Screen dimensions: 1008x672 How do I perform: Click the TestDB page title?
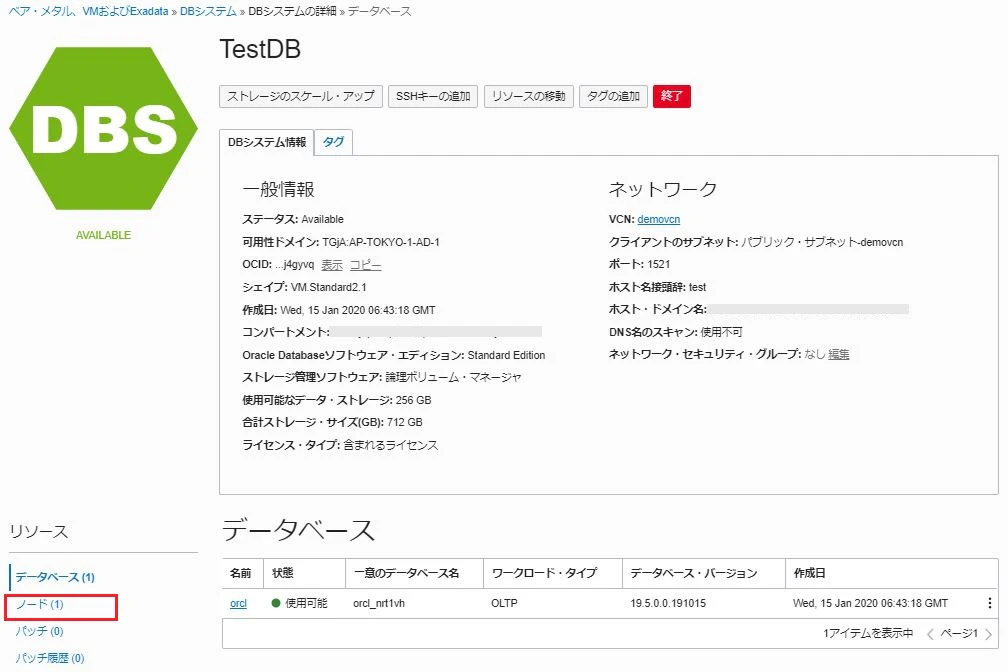(x=260, y=49)
